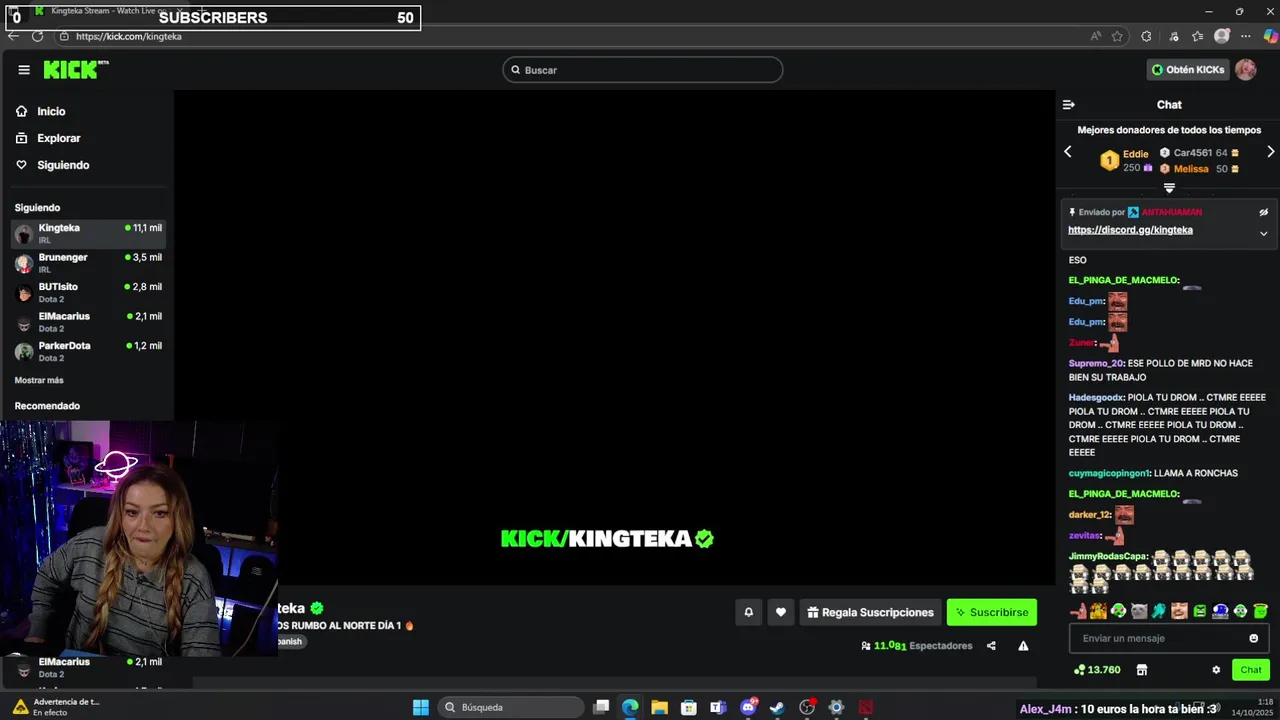This screenshot has height=720, width=1280.
Task: Click the username Supremo_20 in chat
Action: point(1096,363)
